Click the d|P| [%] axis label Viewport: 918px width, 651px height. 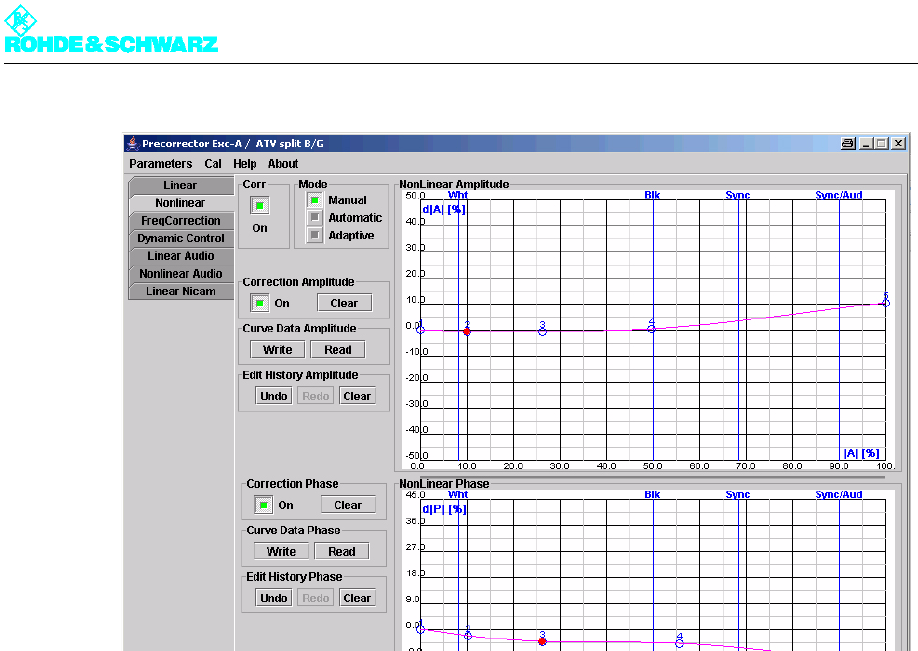tap(444, 509)
